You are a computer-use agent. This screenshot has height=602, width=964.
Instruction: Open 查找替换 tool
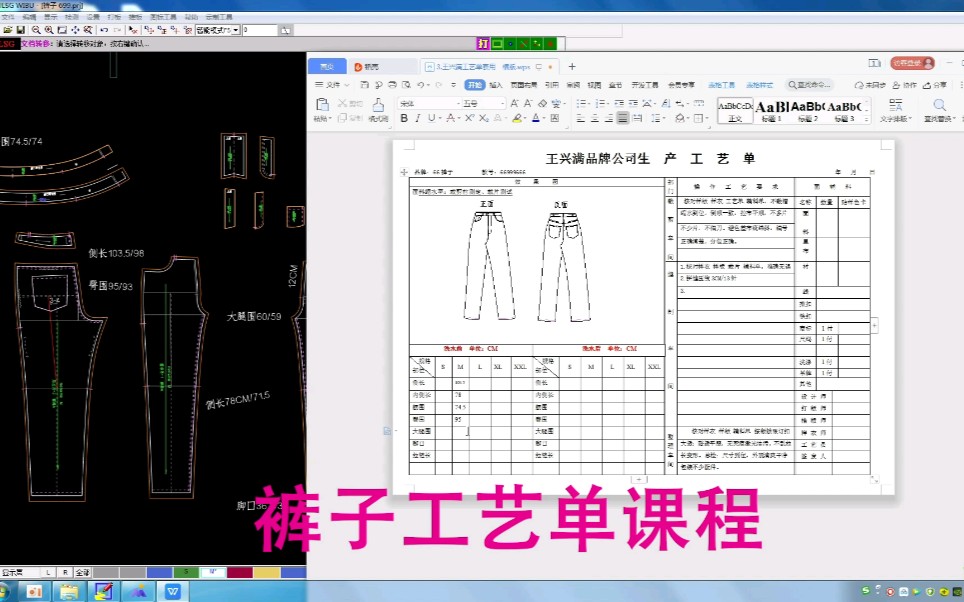pyautogui.click(x=939, y=111)
